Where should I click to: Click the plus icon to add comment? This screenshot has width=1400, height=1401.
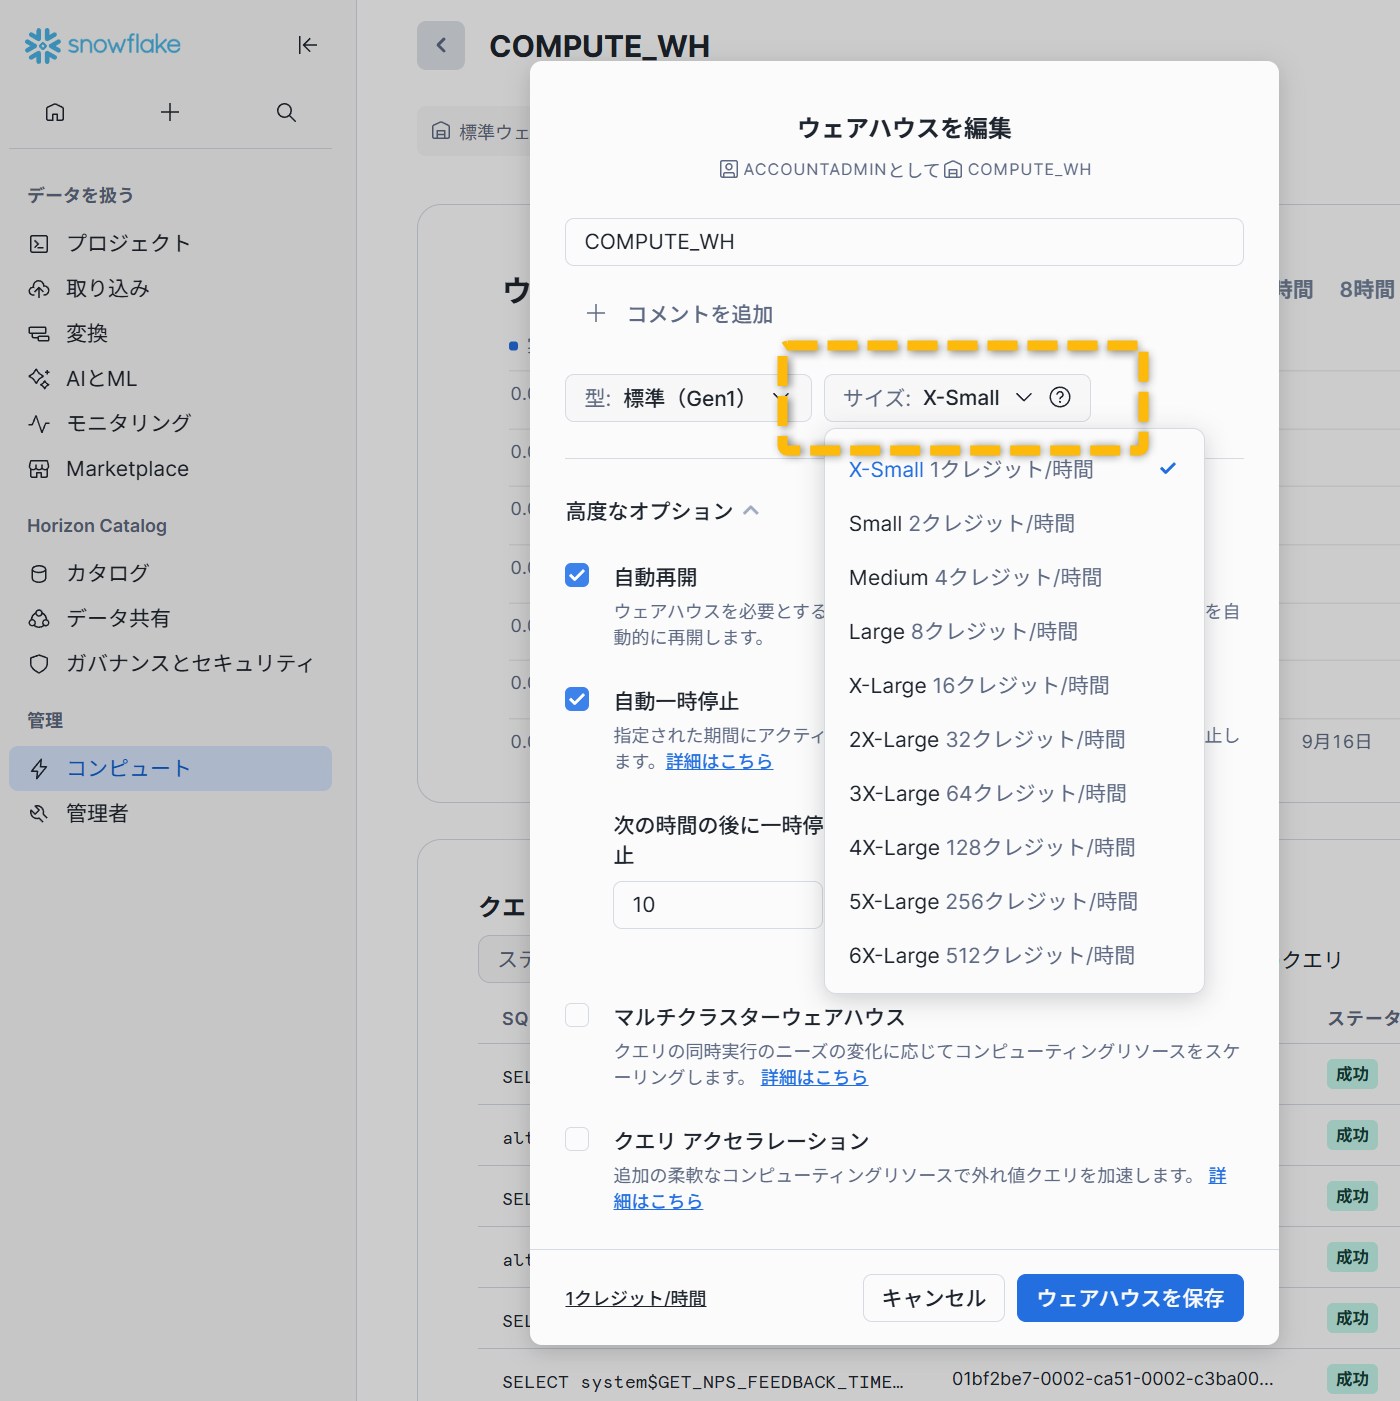tap(596, 314)
